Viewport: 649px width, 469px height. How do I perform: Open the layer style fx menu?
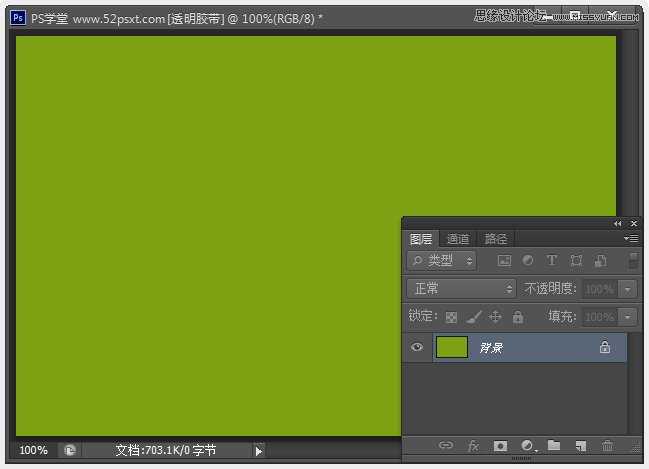tap(474, 445)
